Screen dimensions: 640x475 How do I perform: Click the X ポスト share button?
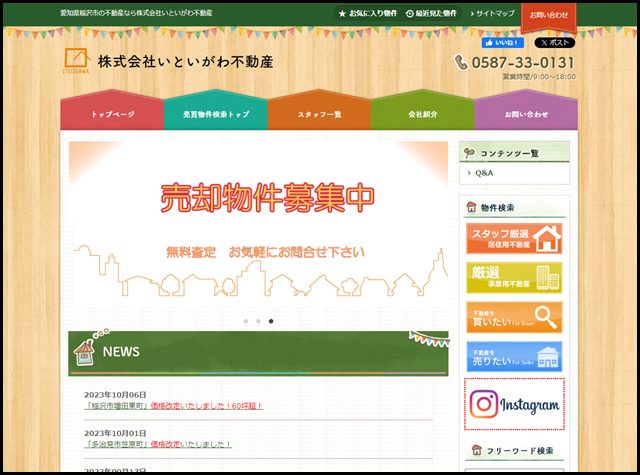[x=555, y=42]
